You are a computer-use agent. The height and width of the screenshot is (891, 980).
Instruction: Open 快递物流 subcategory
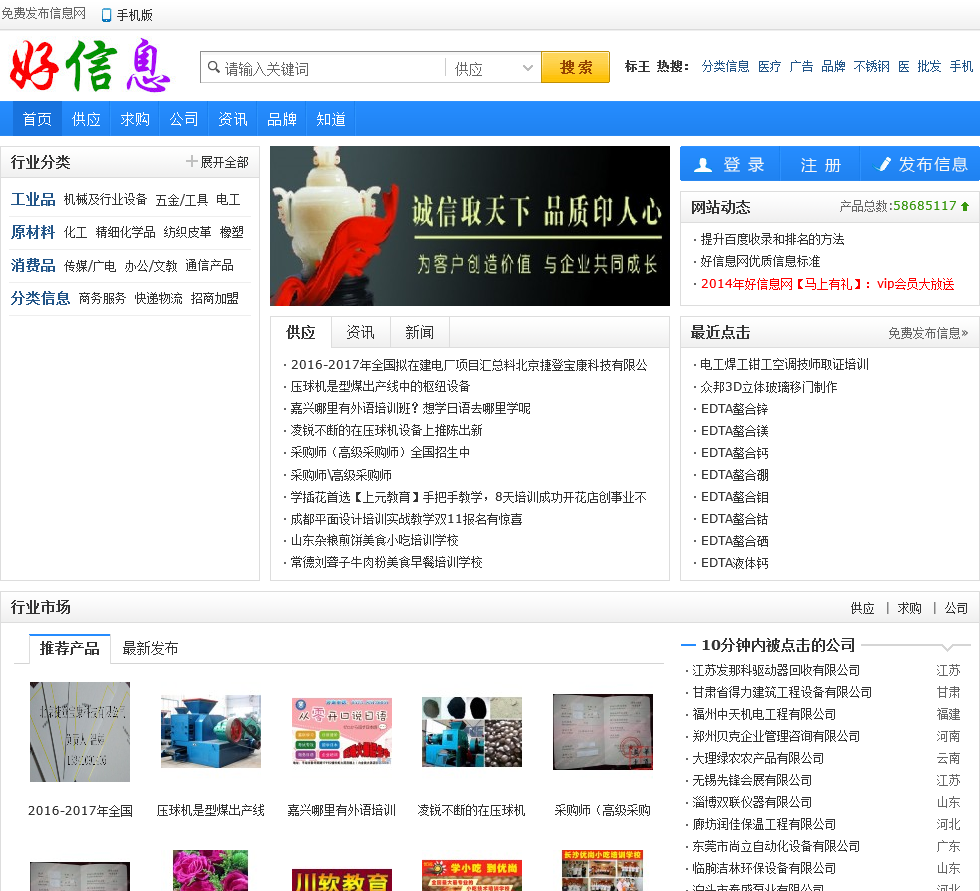(x=158, y=299)
